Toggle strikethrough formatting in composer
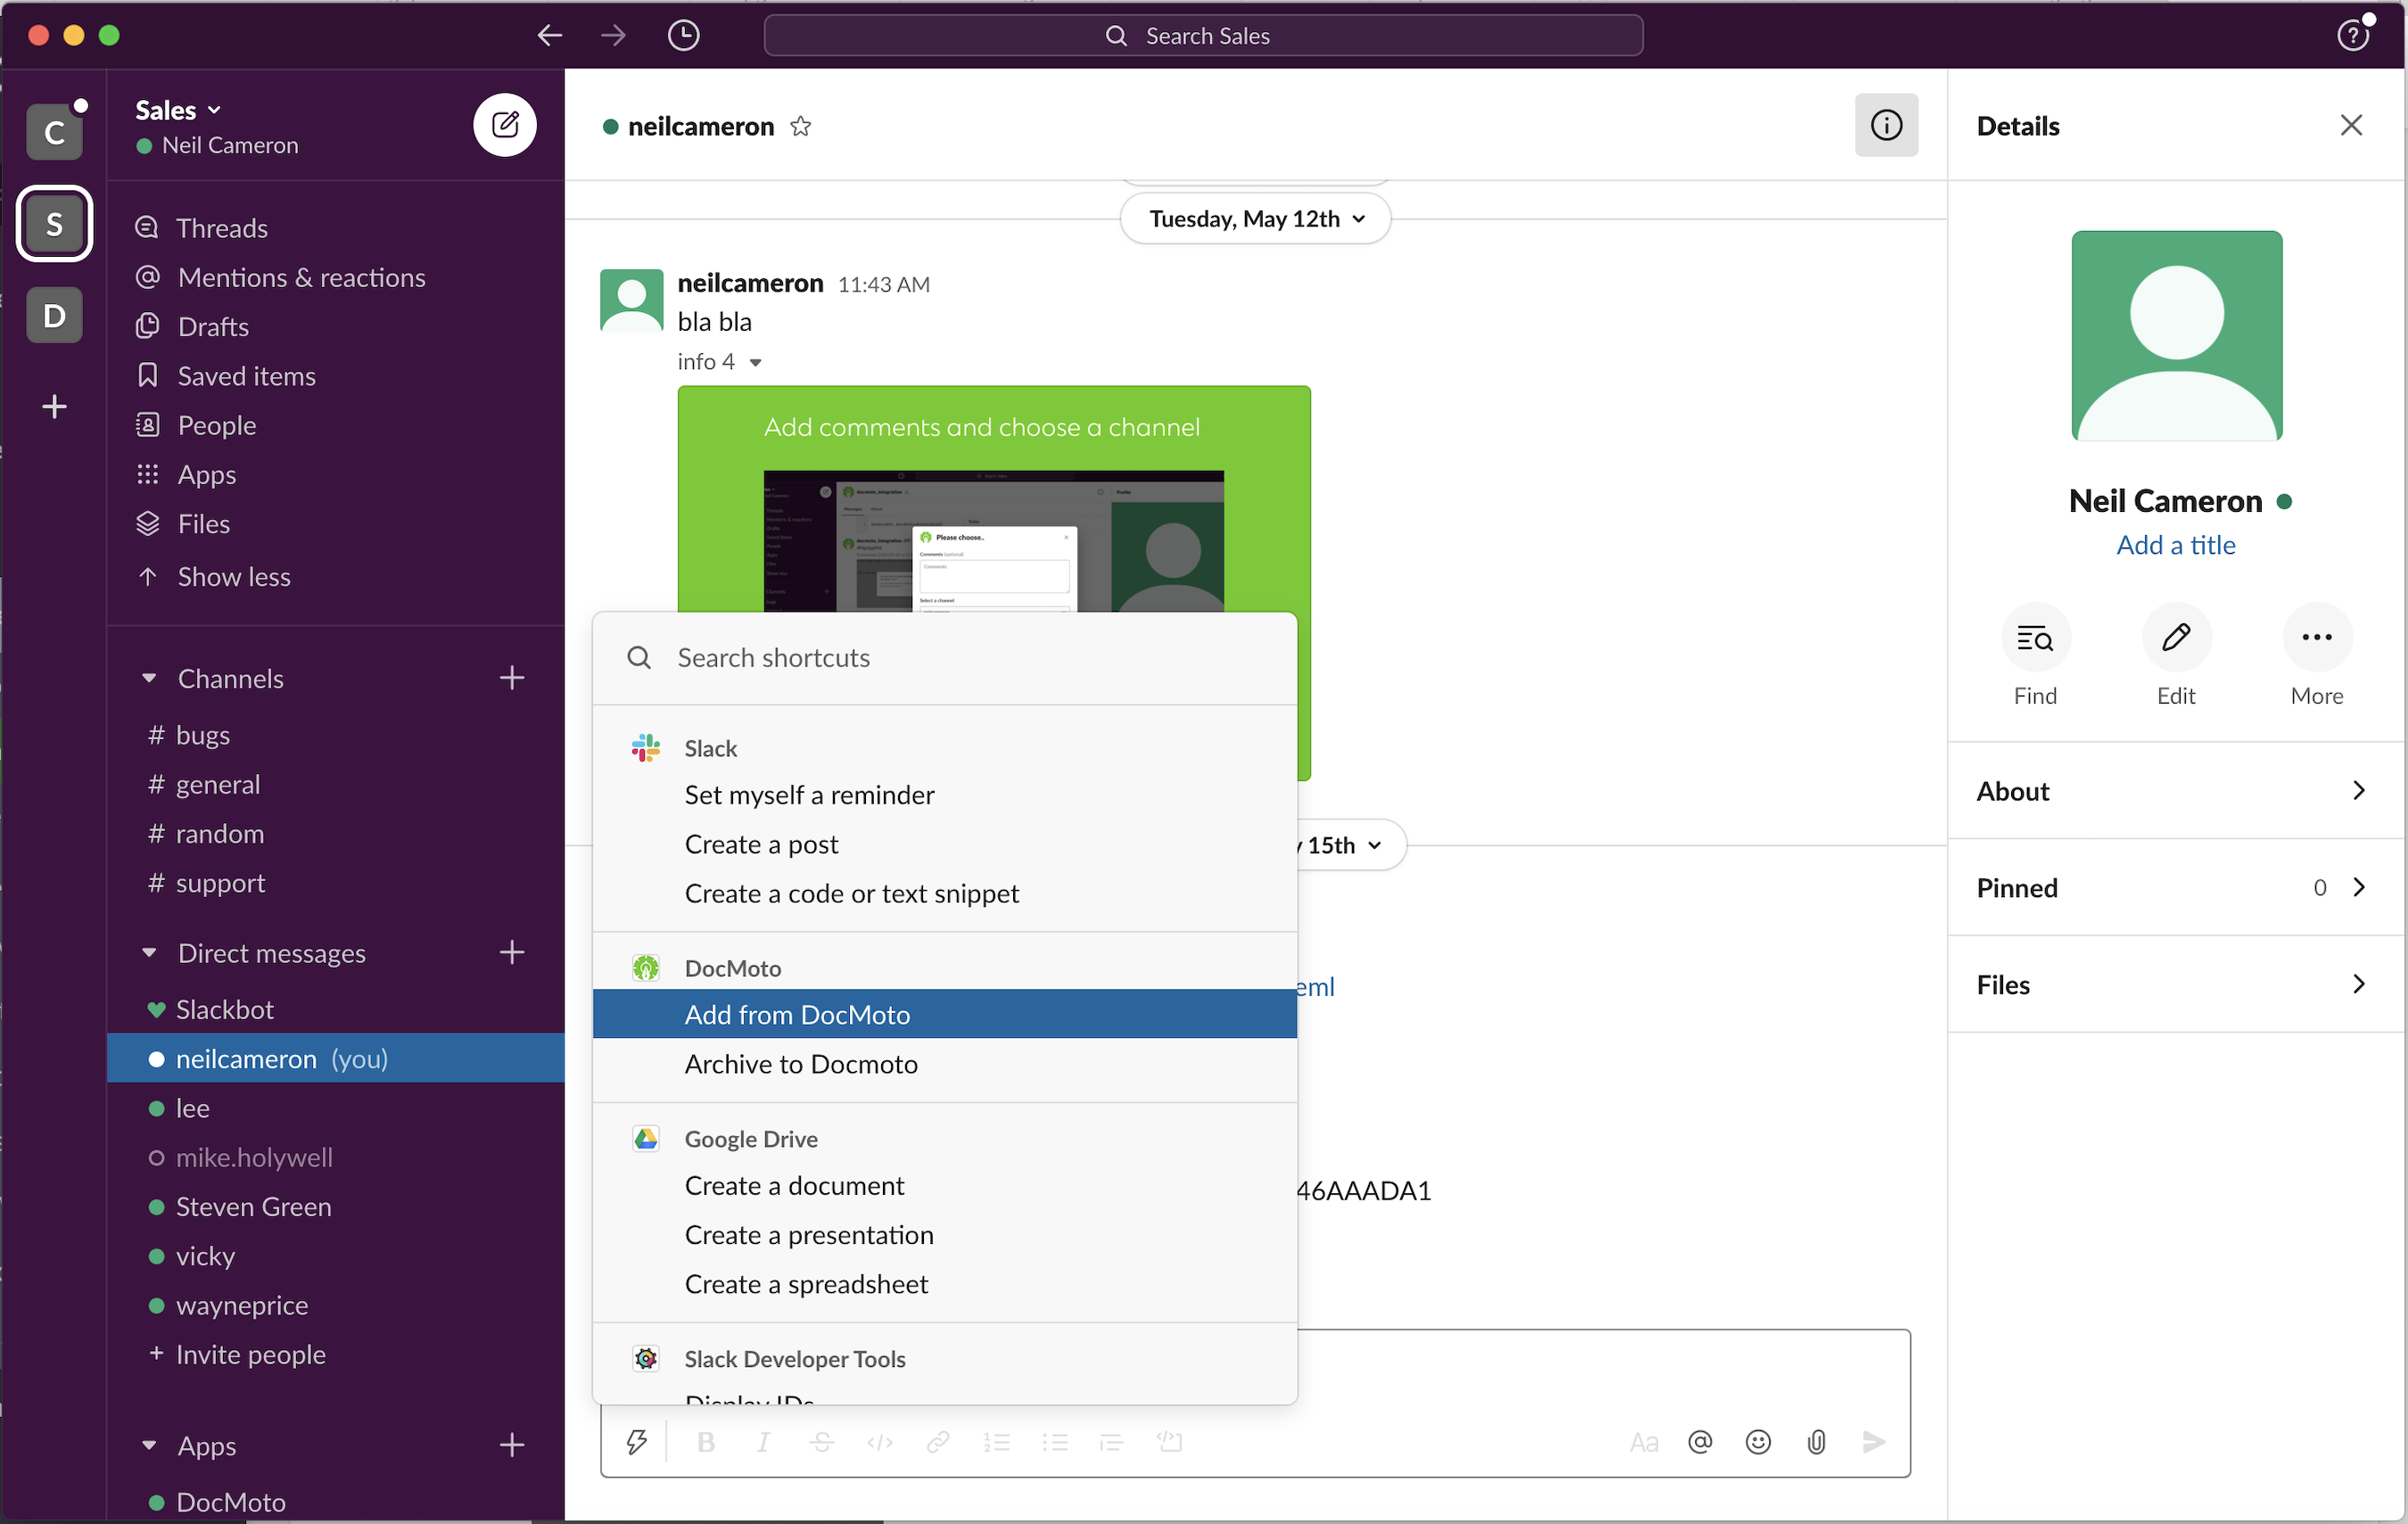2408x1524 pixels. coord(822,1441)
